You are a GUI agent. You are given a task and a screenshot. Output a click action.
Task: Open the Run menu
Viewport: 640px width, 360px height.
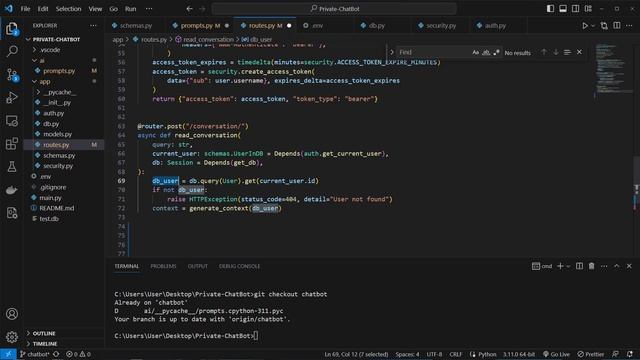tap(130, 9)
